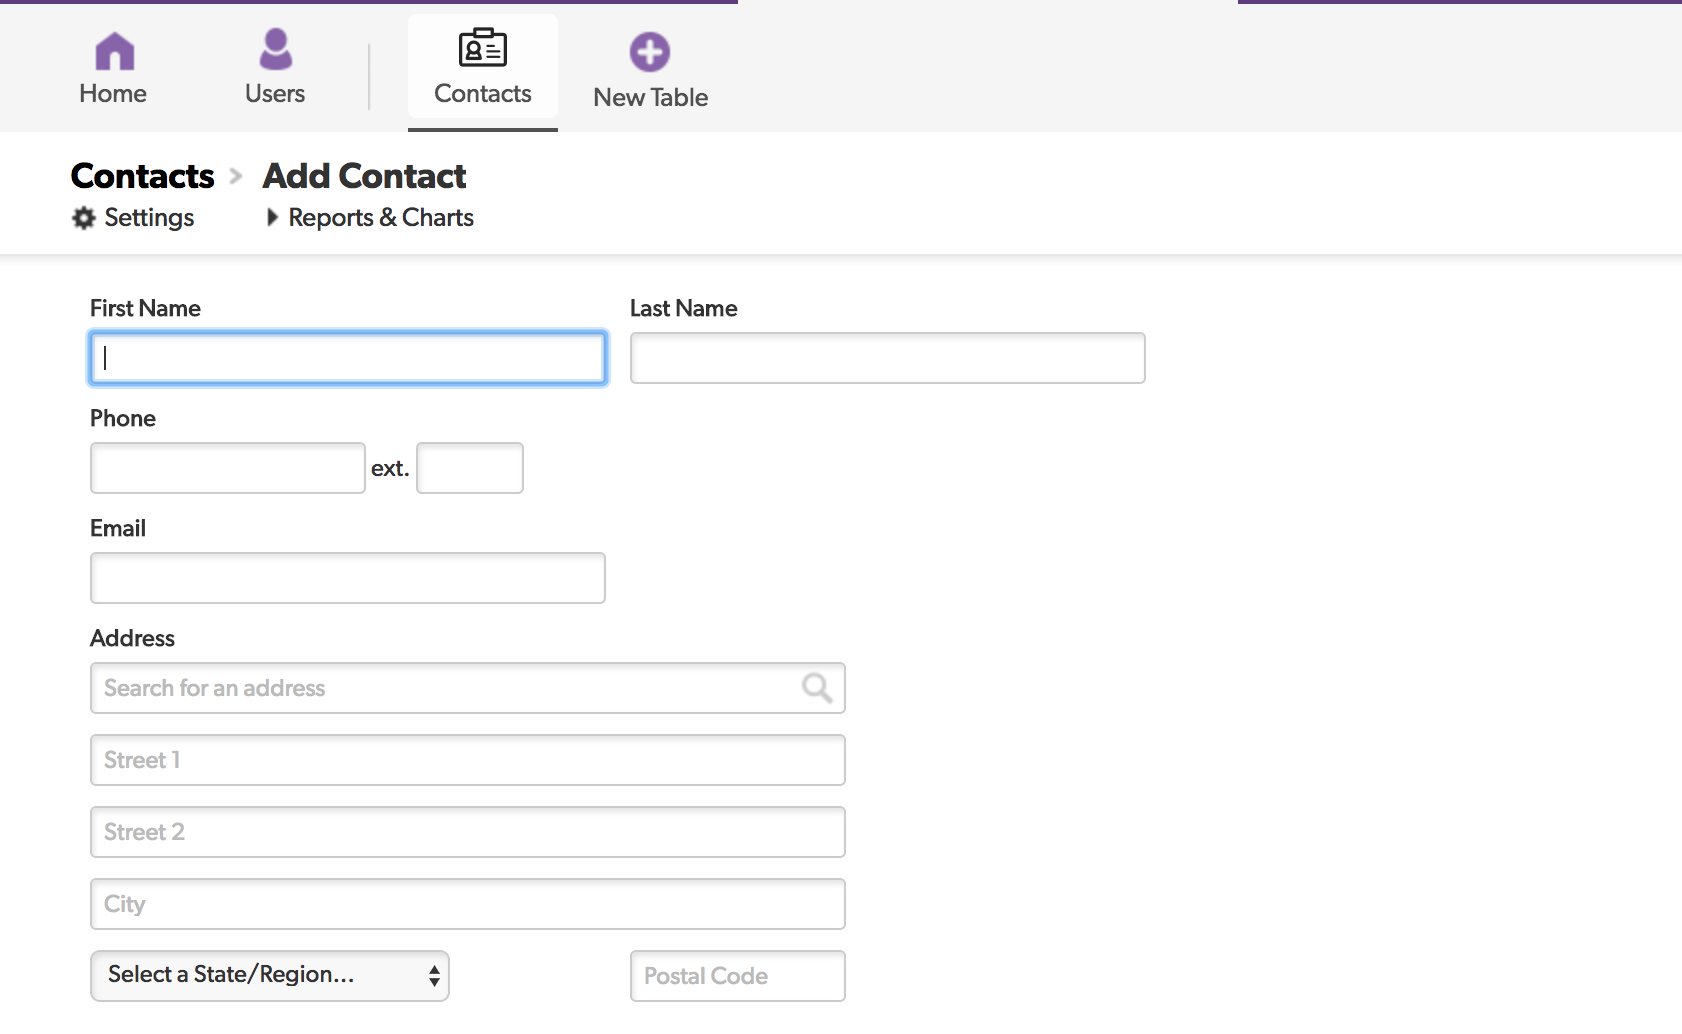Viewport: 1682px width, 1034px height.
Task: Click the Phone label
Action: [123, 418]
